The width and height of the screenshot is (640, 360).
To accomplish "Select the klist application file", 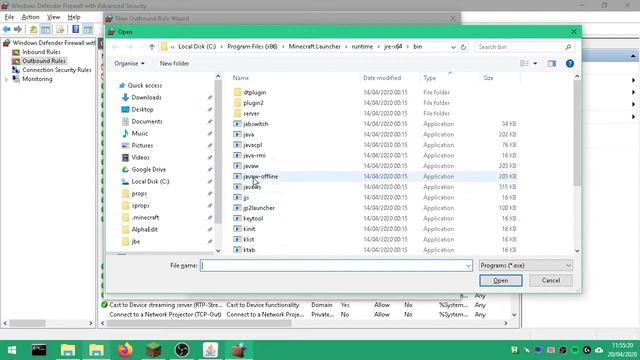I will pyautogui.click(x=249, y=240).
